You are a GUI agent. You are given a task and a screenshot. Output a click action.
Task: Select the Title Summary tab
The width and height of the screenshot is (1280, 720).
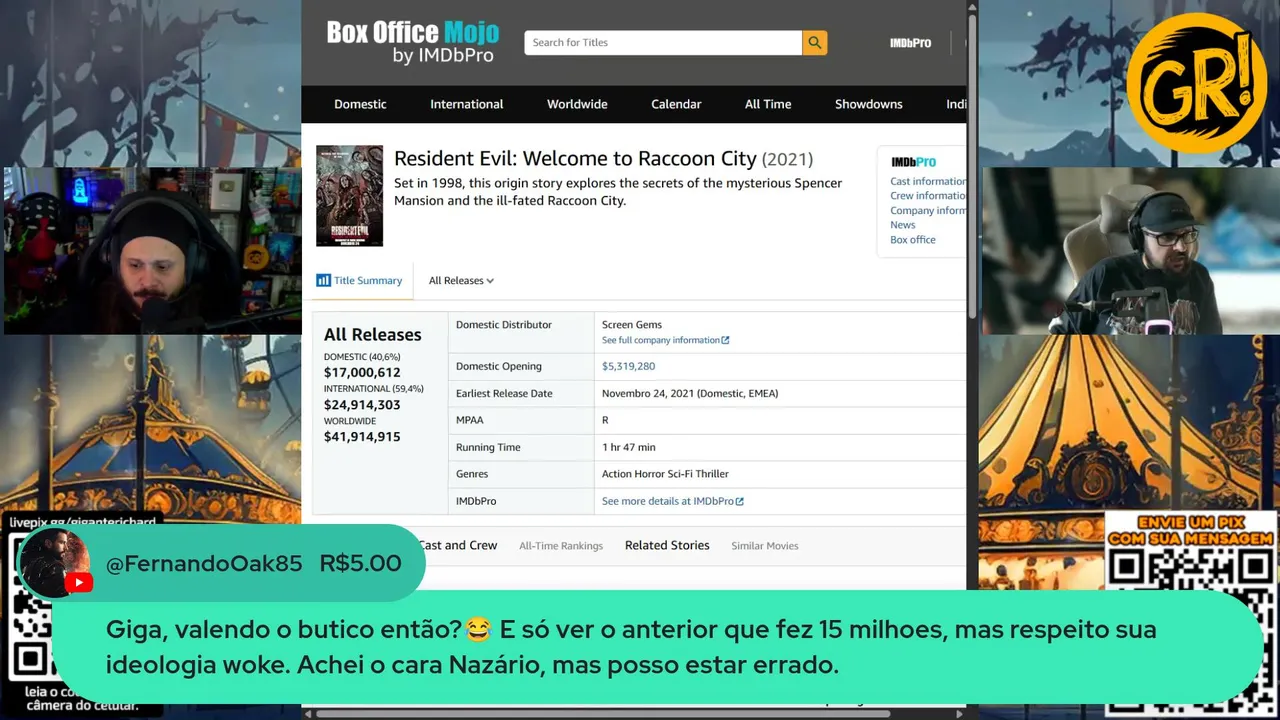click(x=359, y=281)
